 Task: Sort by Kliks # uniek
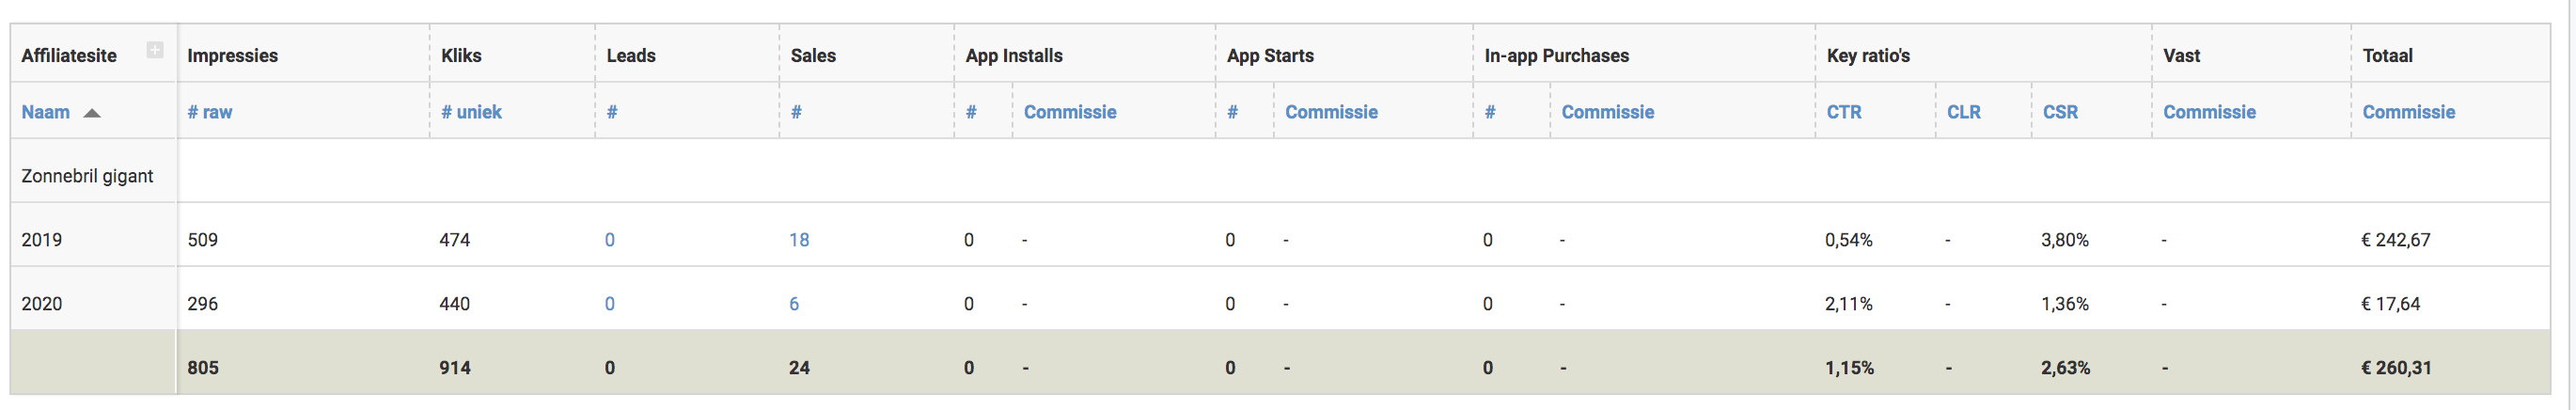(x=471, y=112)
